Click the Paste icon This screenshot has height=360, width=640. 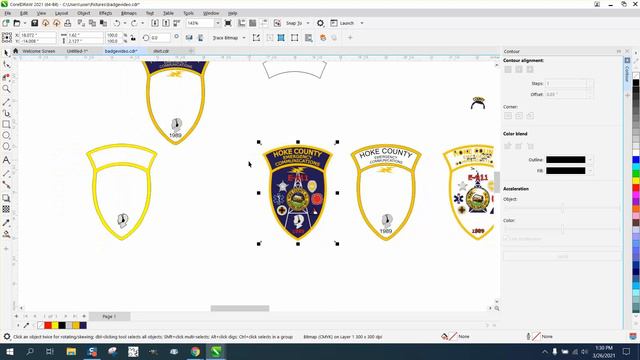[103, 23]
